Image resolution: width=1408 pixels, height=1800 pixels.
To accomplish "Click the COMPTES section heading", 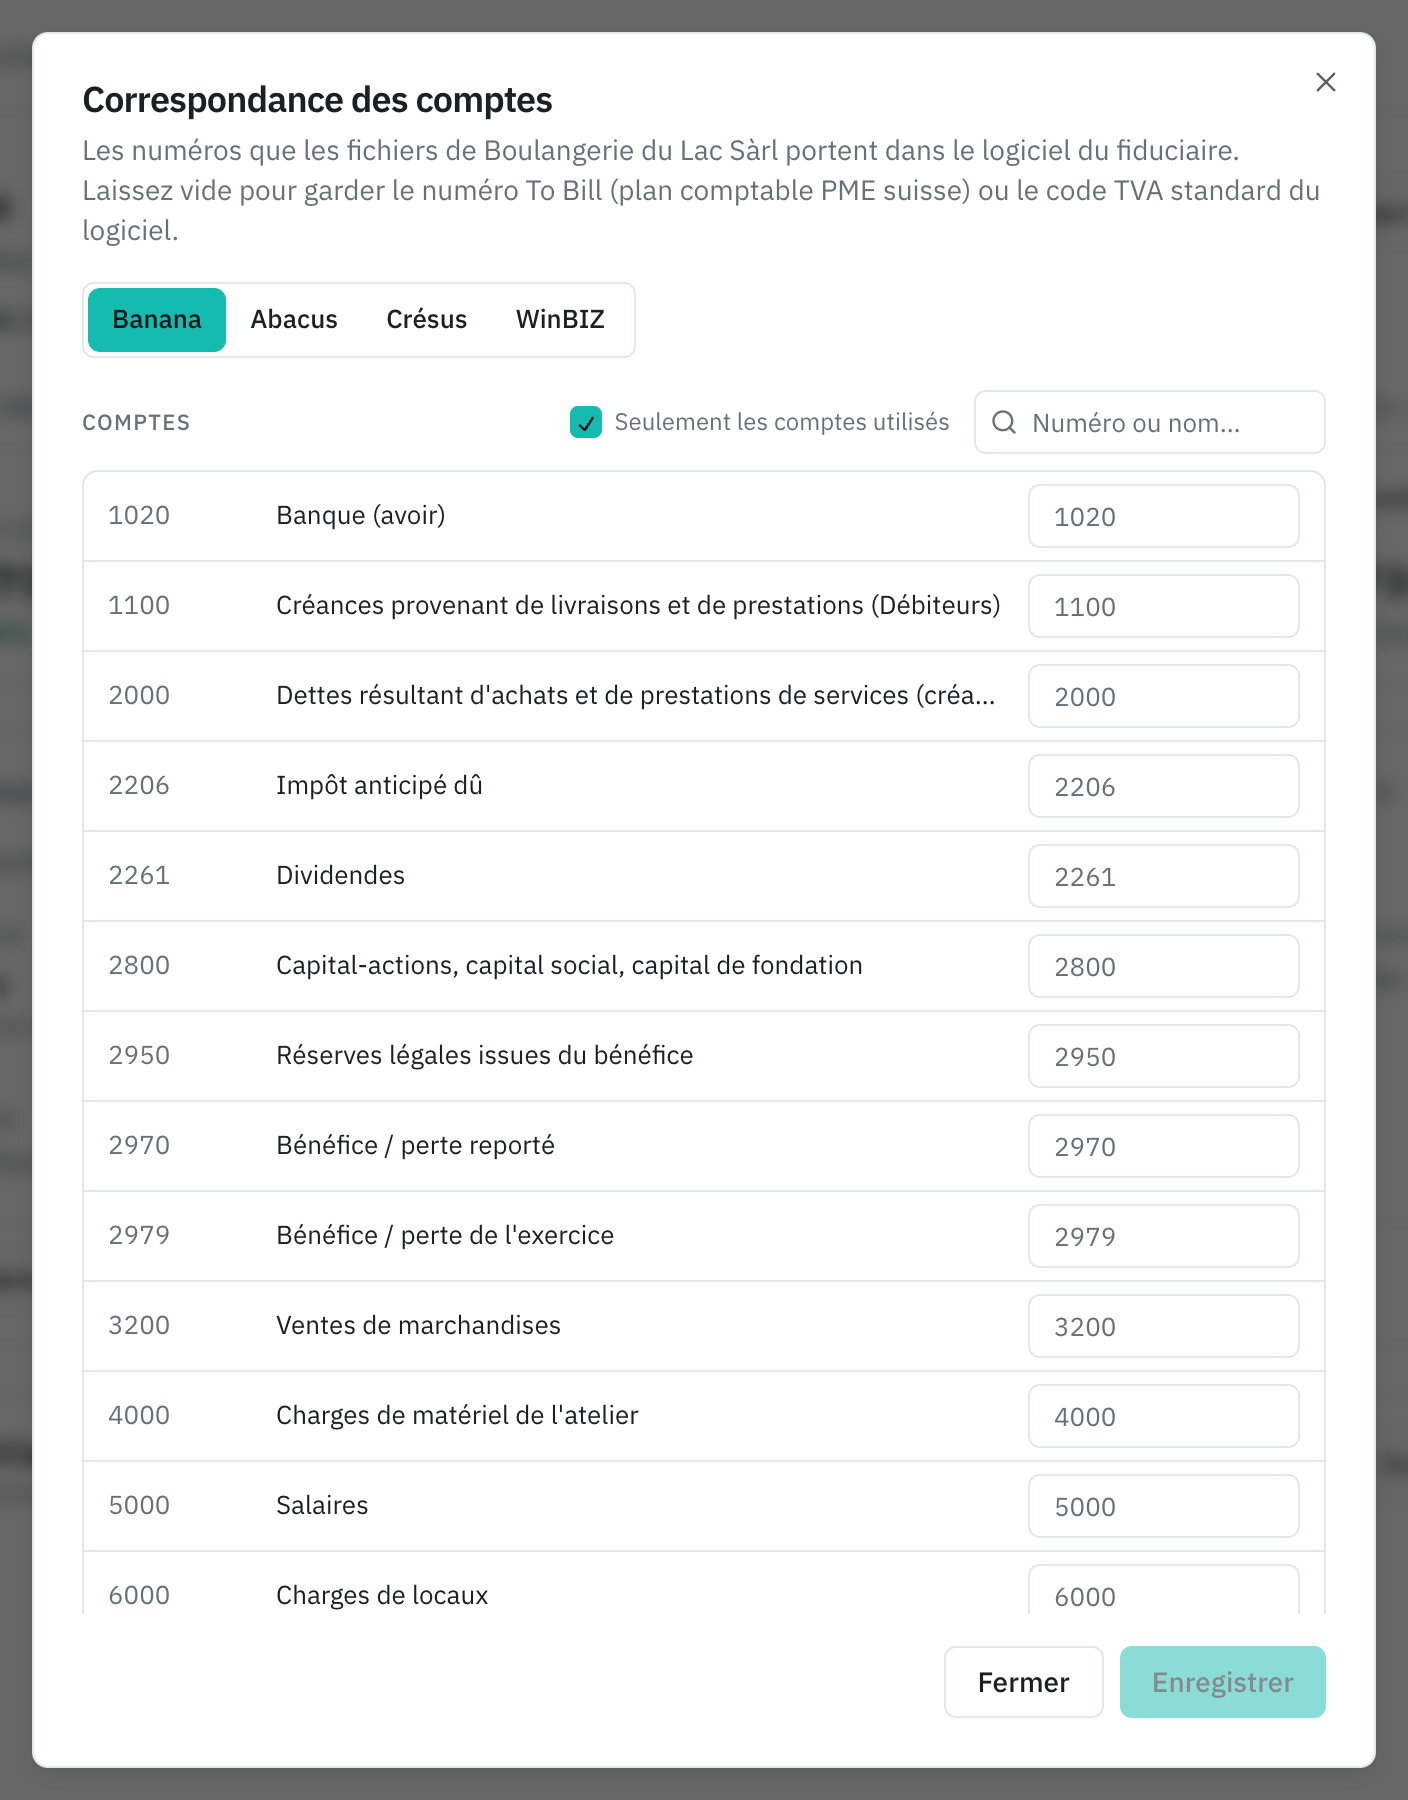I will [136, 423].
